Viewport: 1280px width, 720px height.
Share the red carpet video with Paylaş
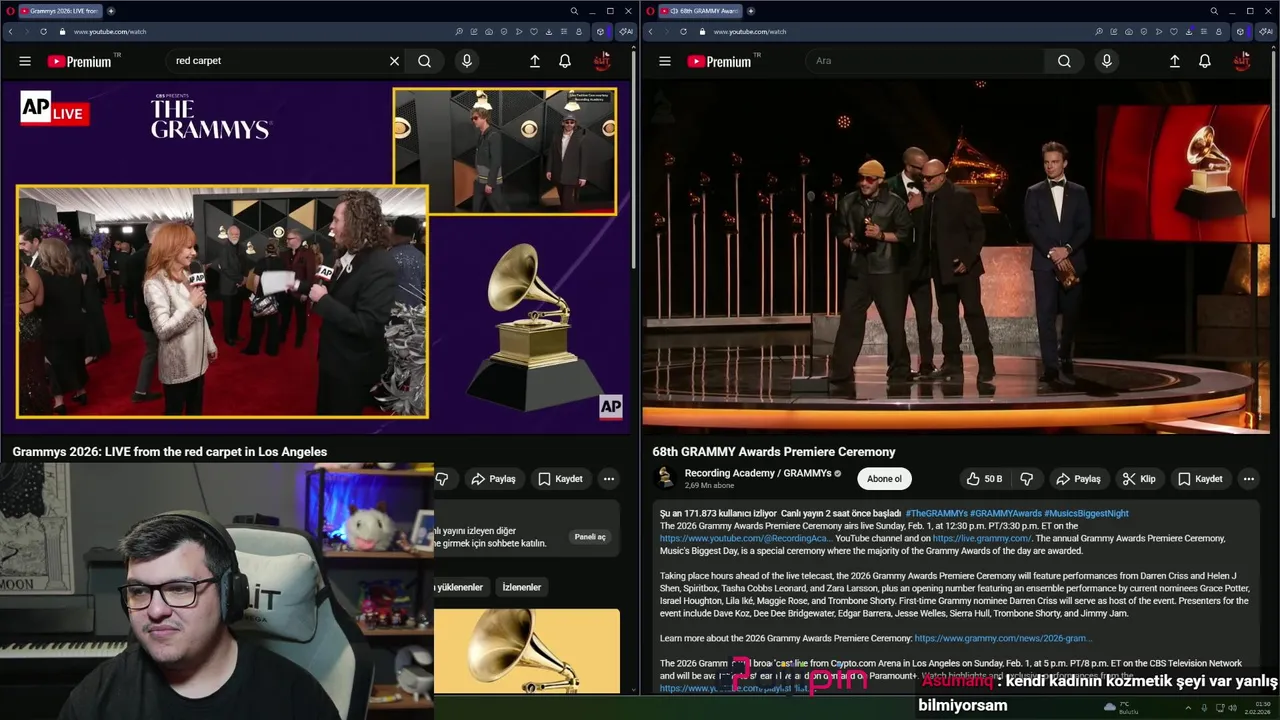pyautogui.click(x=494, y=479)
